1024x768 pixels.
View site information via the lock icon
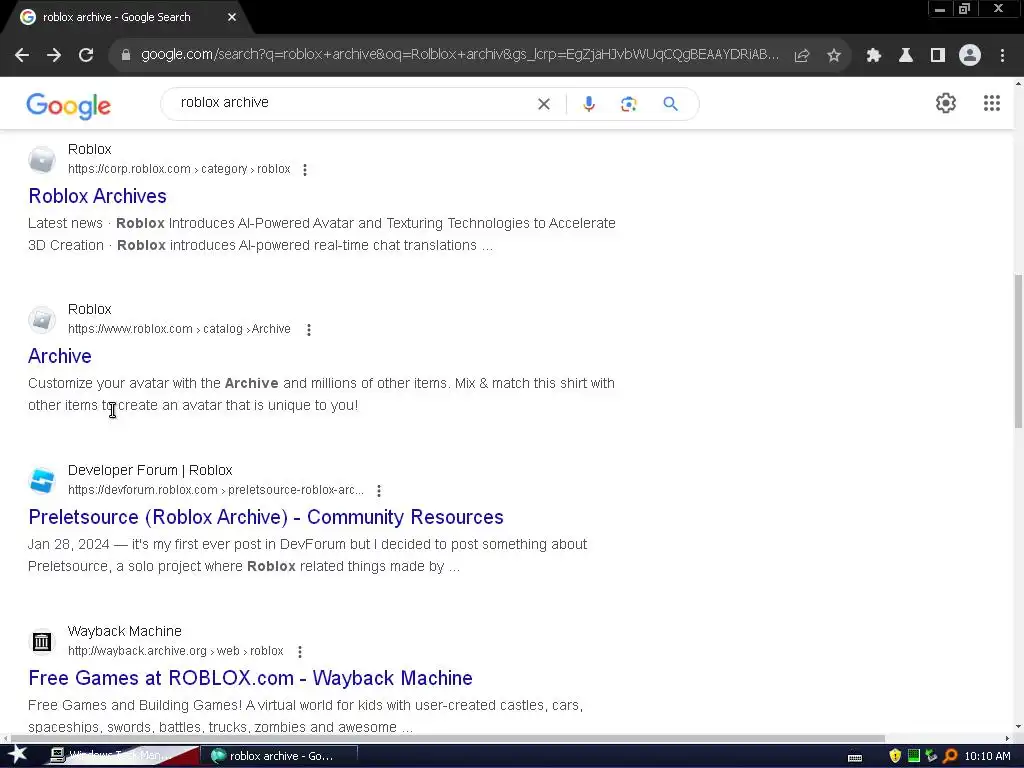click(126, 56)
